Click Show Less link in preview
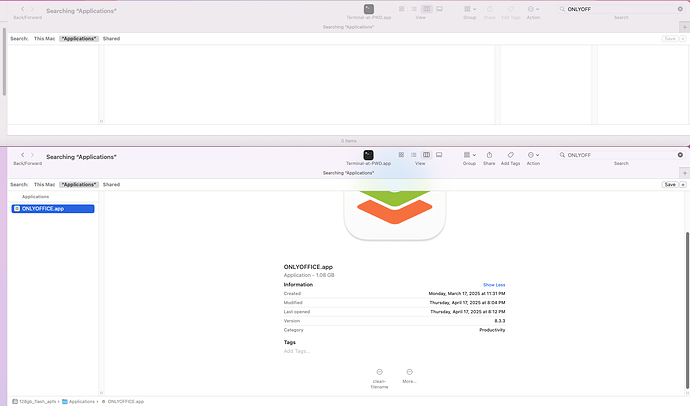 pyautogui.click(x=494, y=285)
